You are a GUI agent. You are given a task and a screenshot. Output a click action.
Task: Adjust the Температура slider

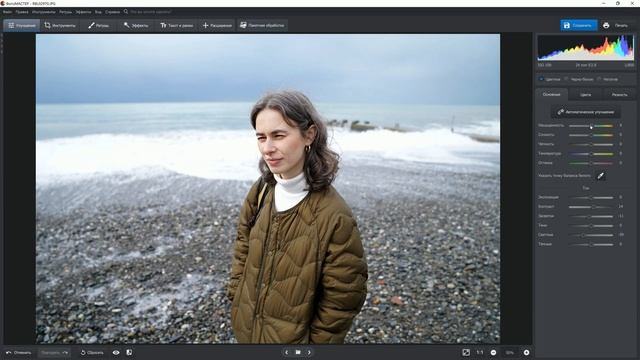[591, 154]
